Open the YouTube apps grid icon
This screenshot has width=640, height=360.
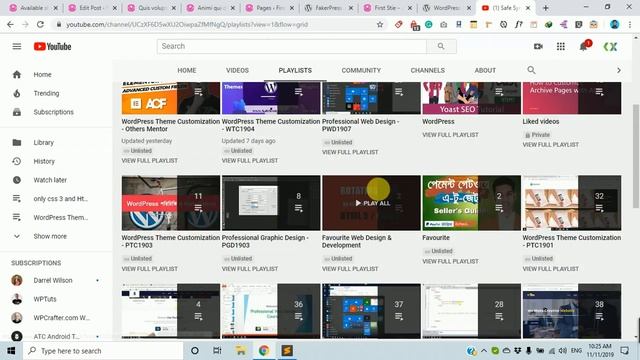(x=561, y=47)
